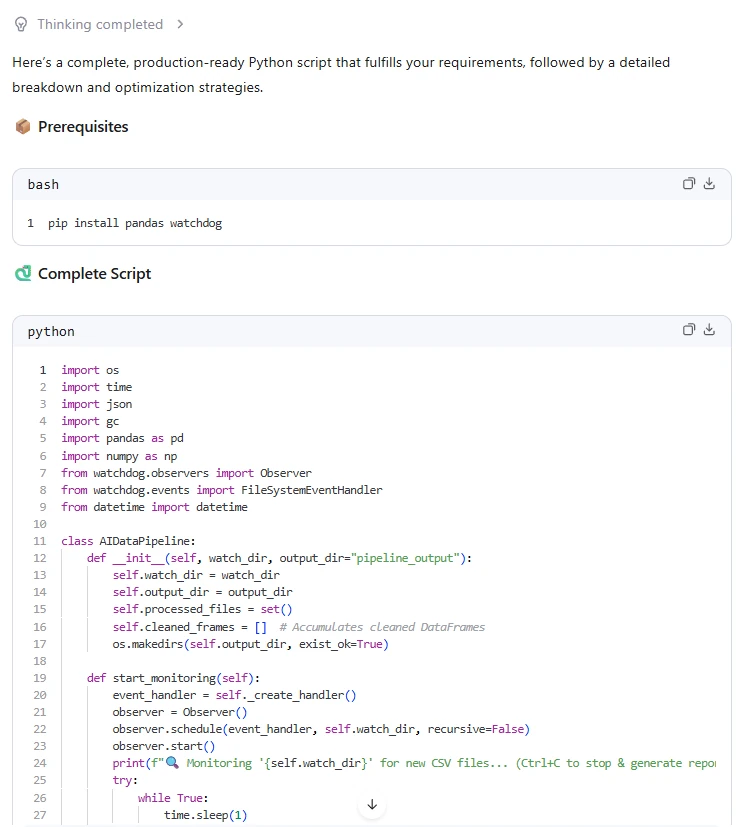This screenshot has width=736, height=827.
Task: Click the 'try:' line
Action: tap(125, 780)
